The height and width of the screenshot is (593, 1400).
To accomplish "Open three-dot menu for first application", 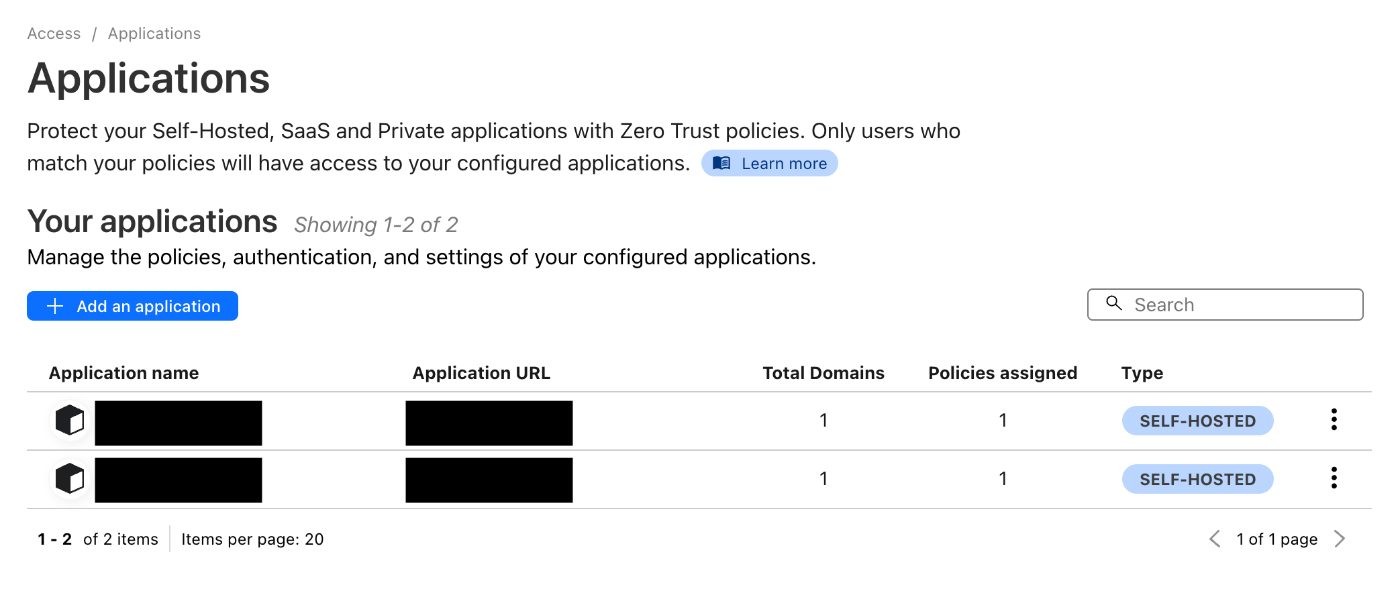I will (x=1333, y=421).
